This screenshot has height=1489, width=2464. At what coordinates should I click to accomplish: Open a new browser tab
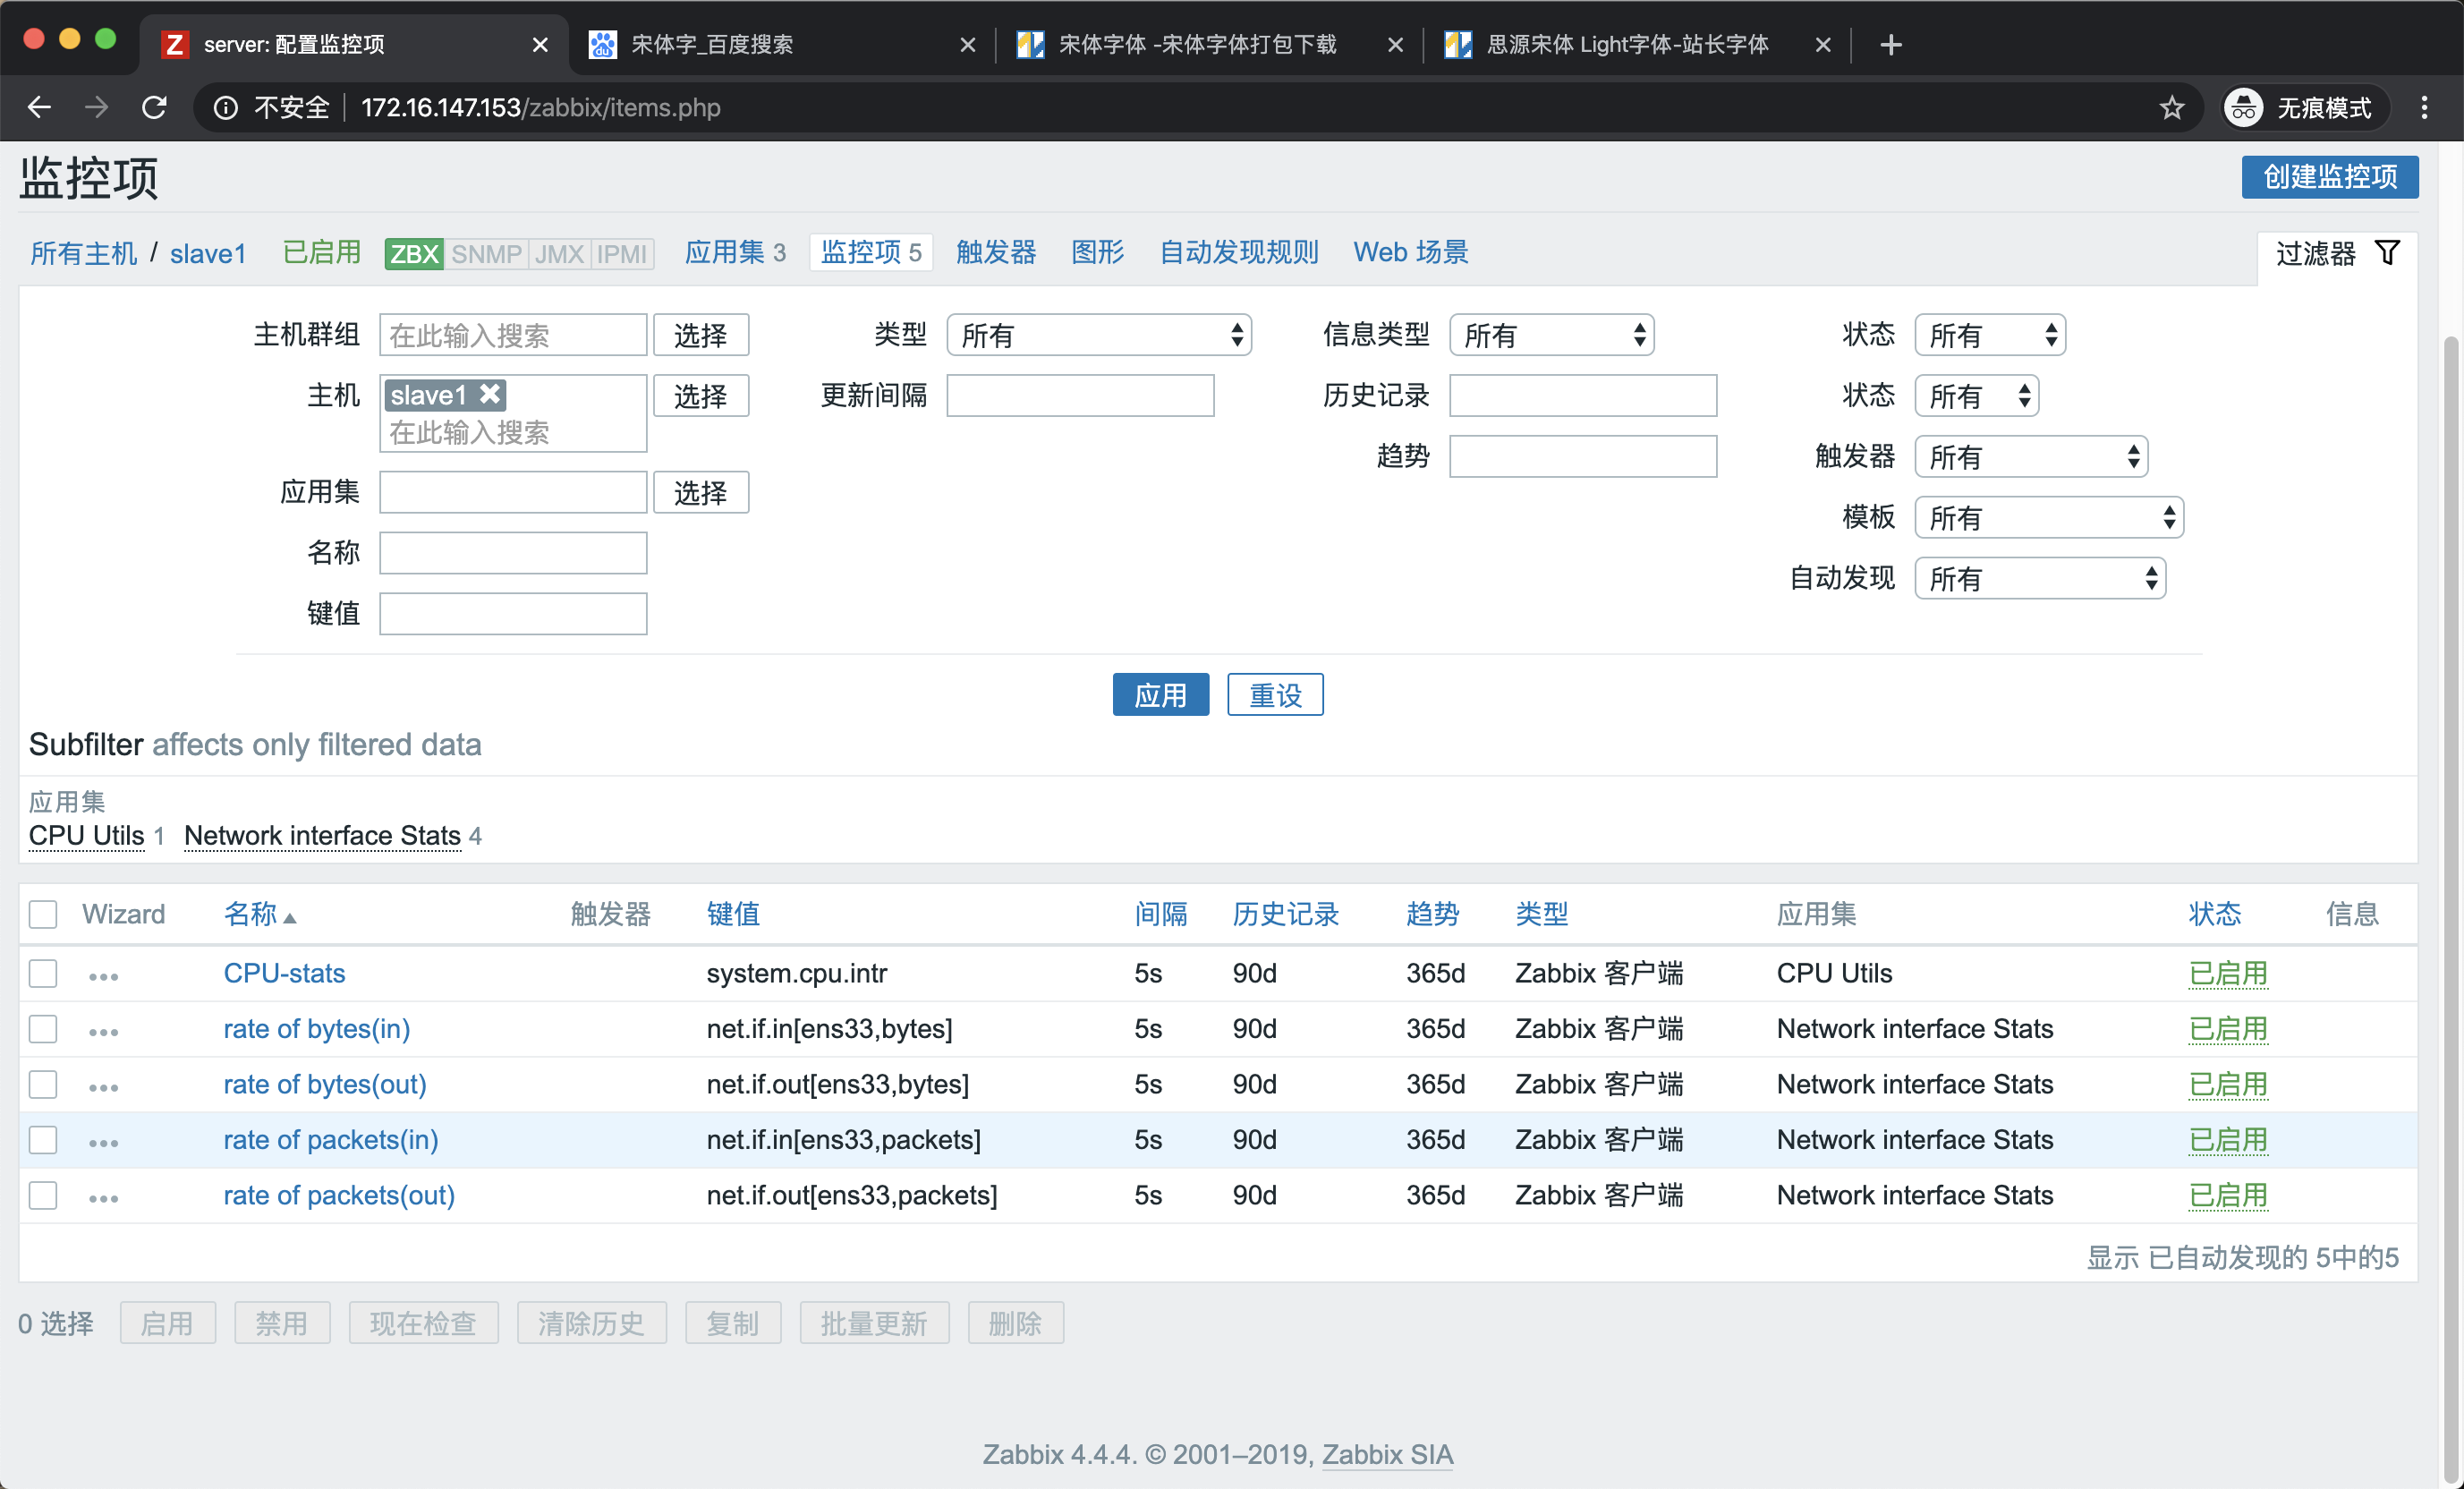[1890, 44]
